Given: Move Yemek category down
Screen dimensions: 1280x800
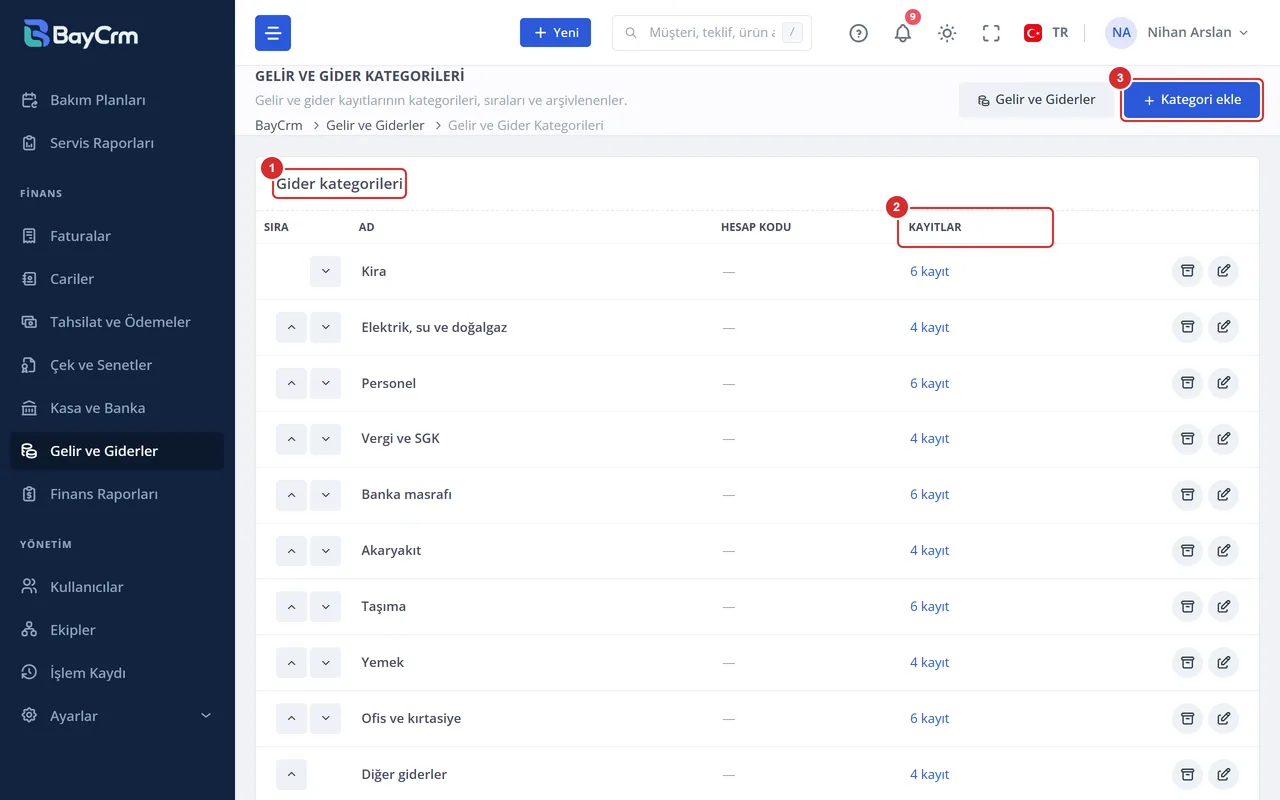Looking at the screenshot, I should 325,662.
